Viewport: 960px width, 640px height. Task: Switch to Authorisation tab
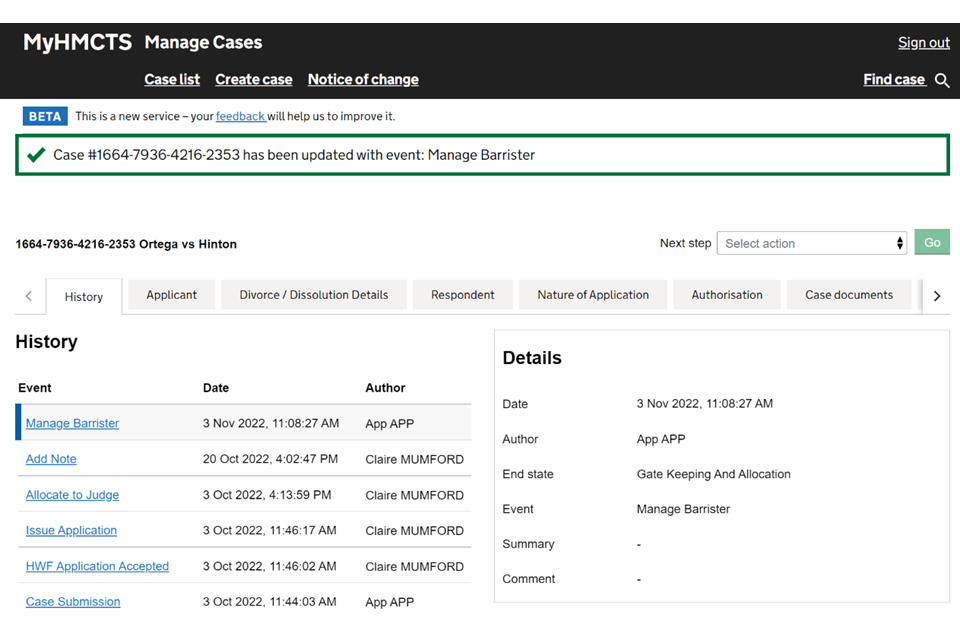727,295
